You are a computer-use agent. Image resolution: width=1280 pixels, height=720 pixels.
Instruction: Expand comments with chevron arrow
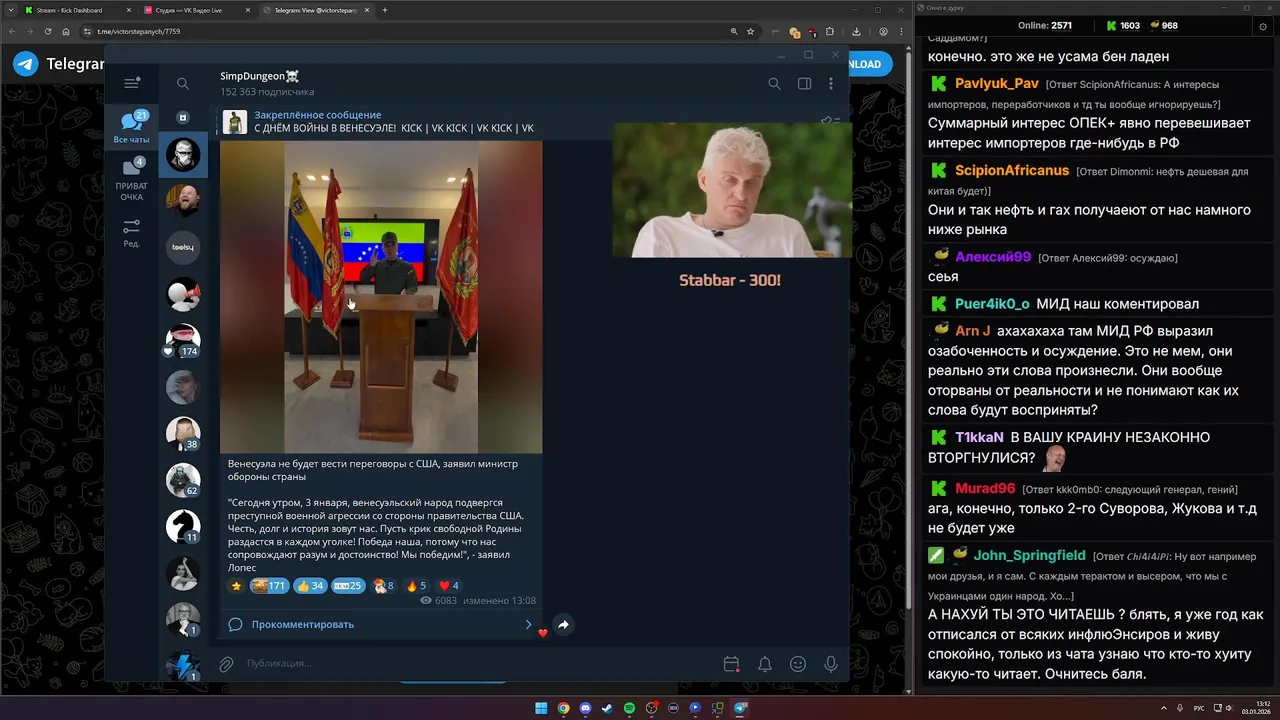(x=529, y=624)
